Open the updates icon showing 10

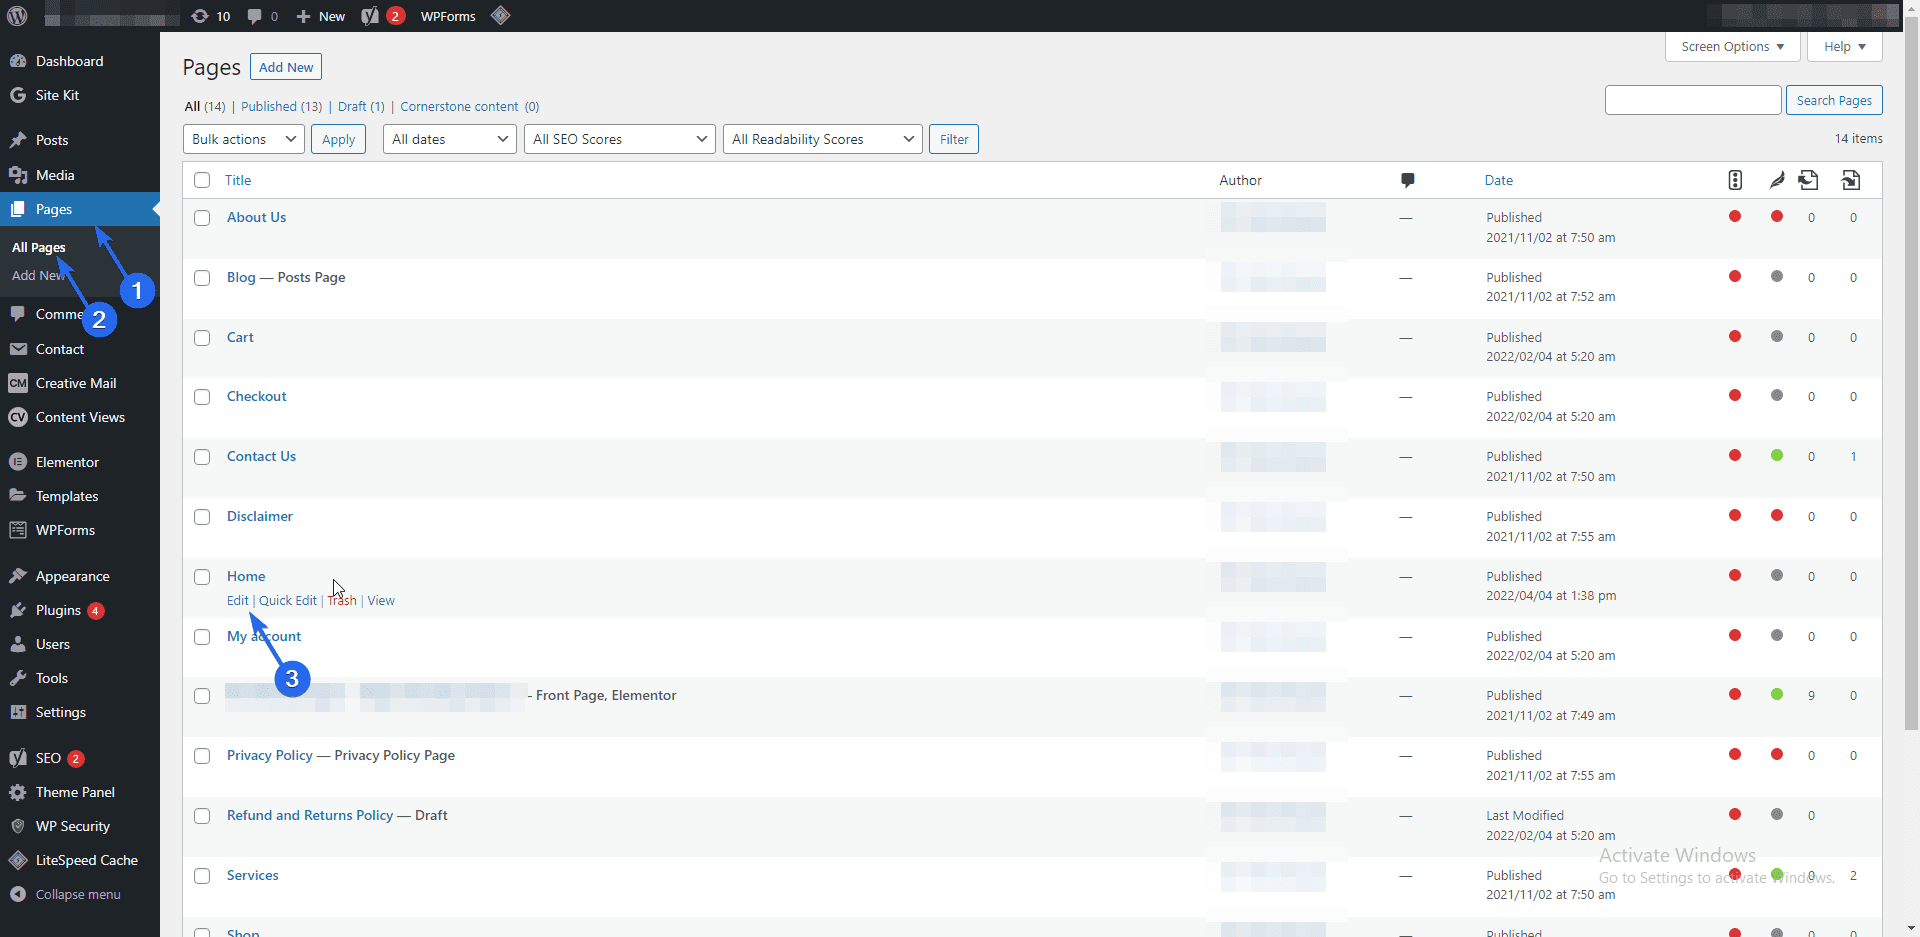click(211, 16)
